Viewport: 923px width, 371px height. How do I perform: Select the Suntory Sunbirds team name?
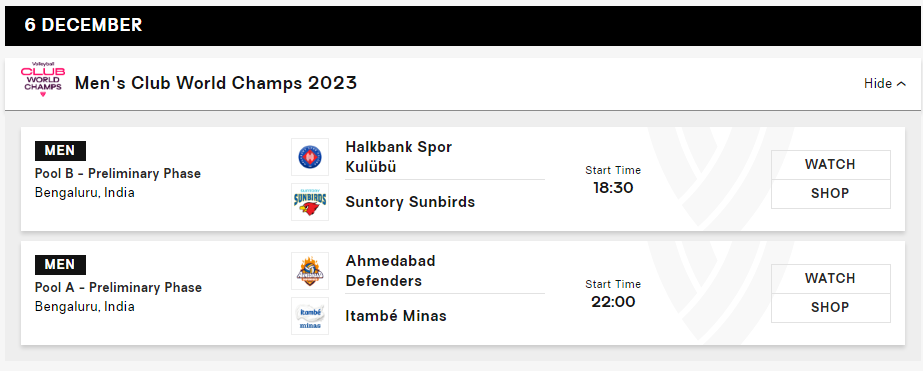(x=410, y=202)
